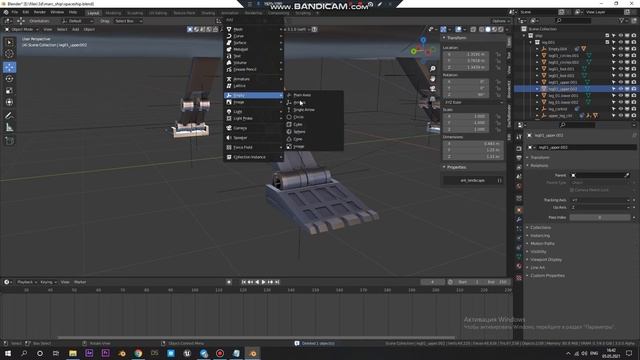
Task: Expand the Motion Paths panel
Action: 542,244
